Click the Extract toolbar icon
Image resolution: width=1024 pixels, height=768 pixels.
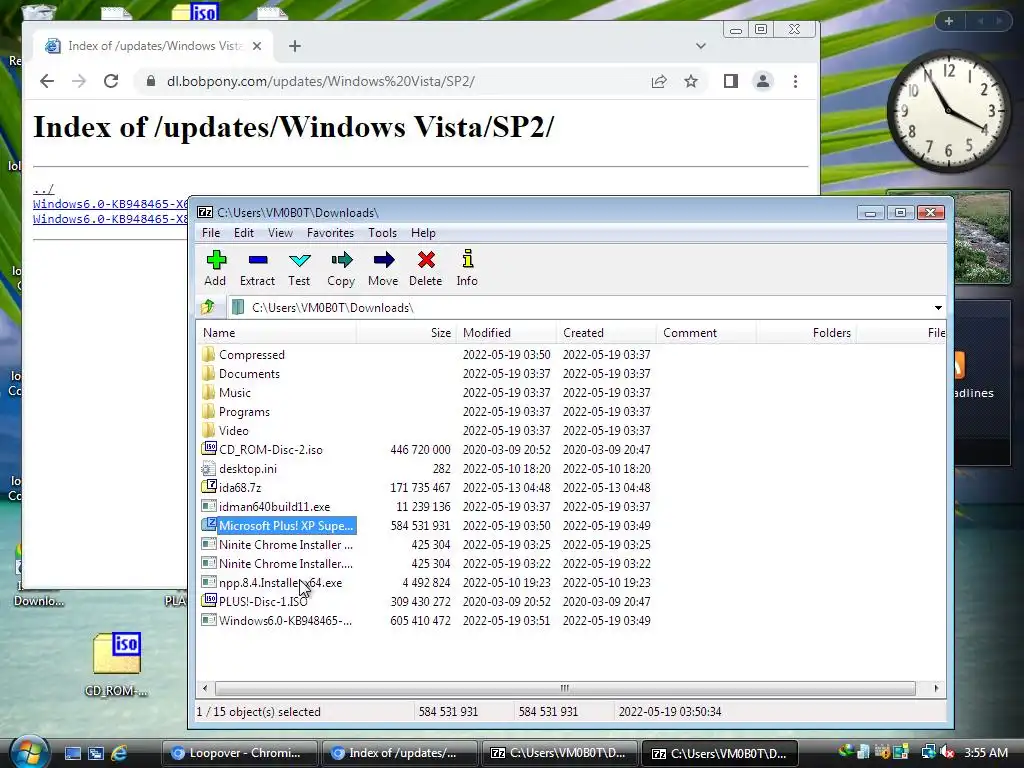(x=257, y=268)
